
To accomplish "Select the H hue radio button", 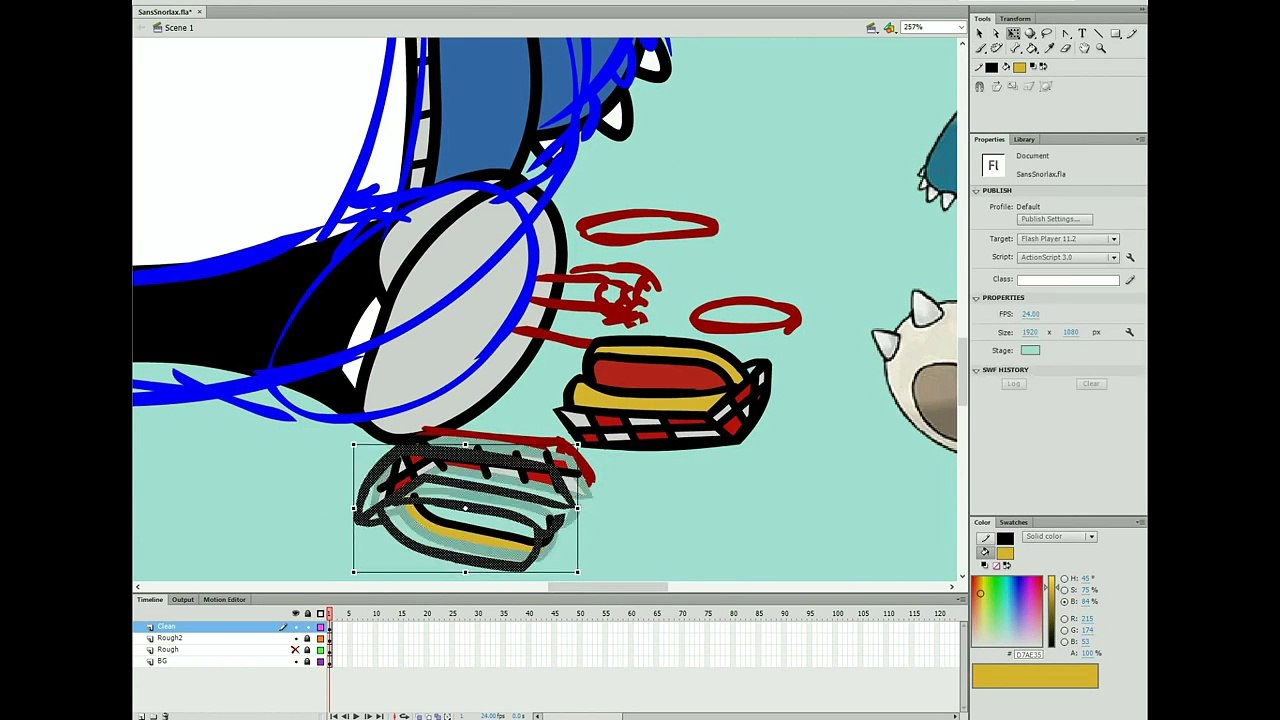I will click(1064, 578).
